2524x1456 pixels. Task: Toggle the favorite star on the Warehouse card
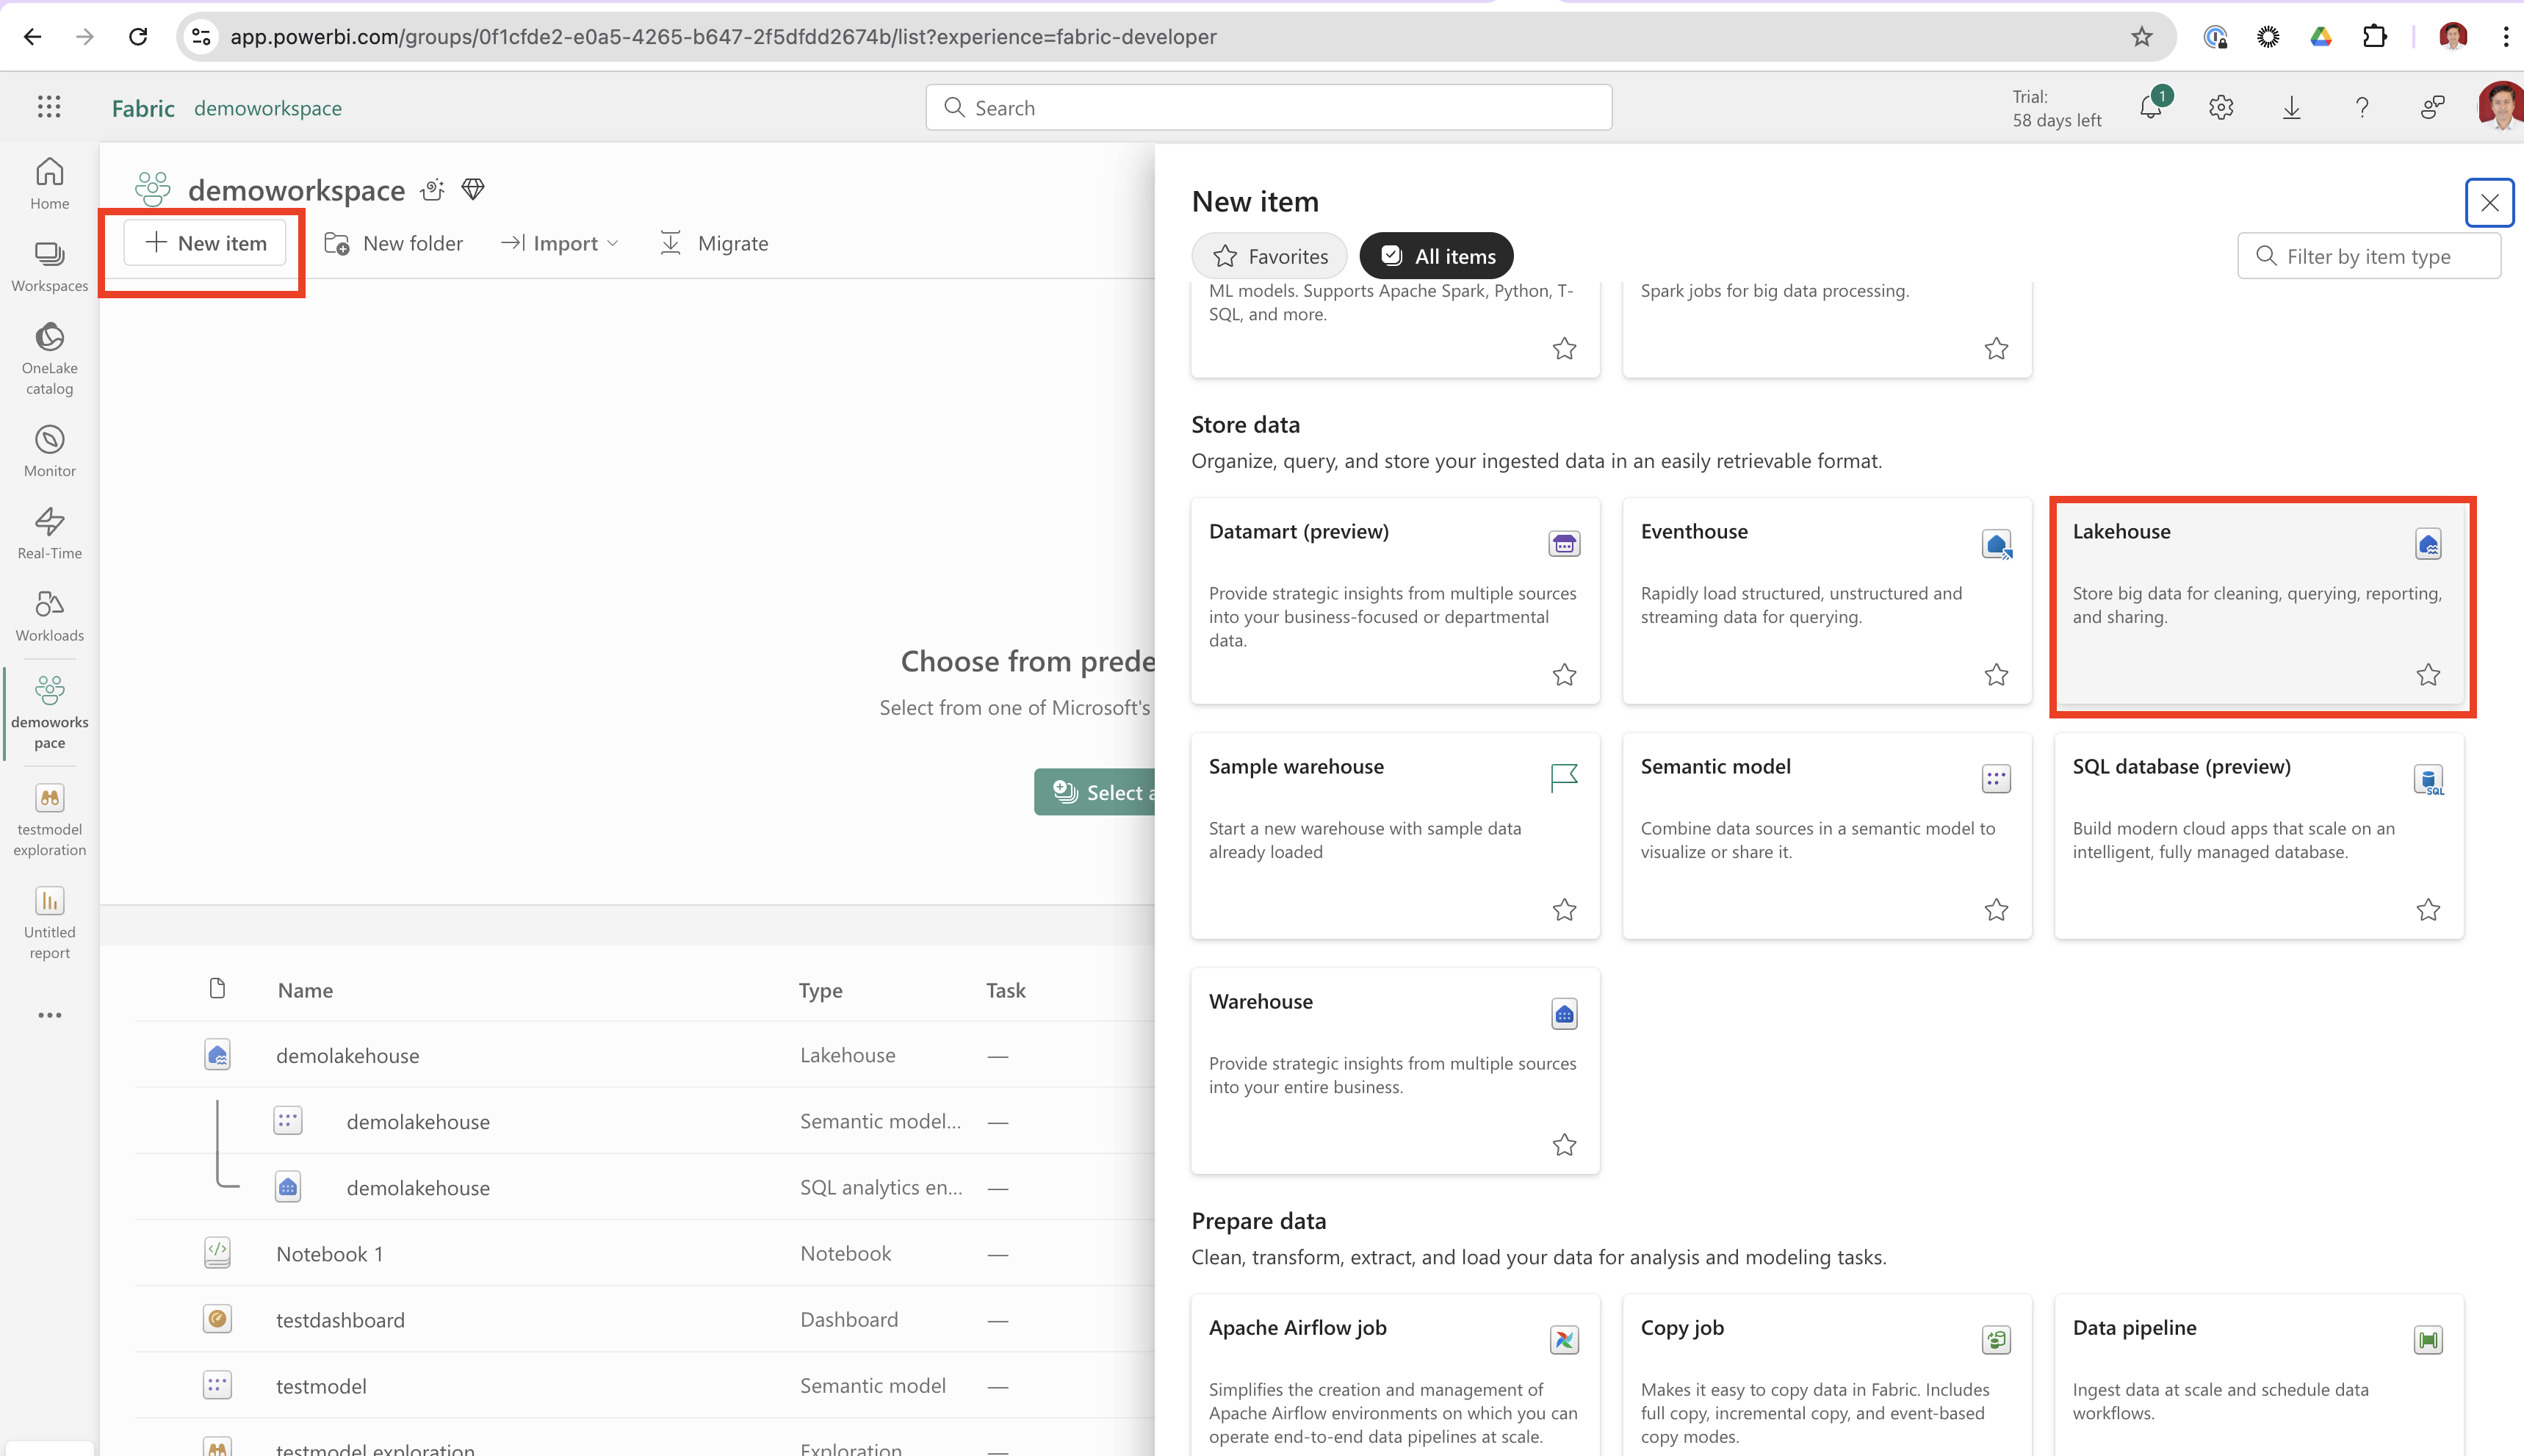coord(1563,1145)
